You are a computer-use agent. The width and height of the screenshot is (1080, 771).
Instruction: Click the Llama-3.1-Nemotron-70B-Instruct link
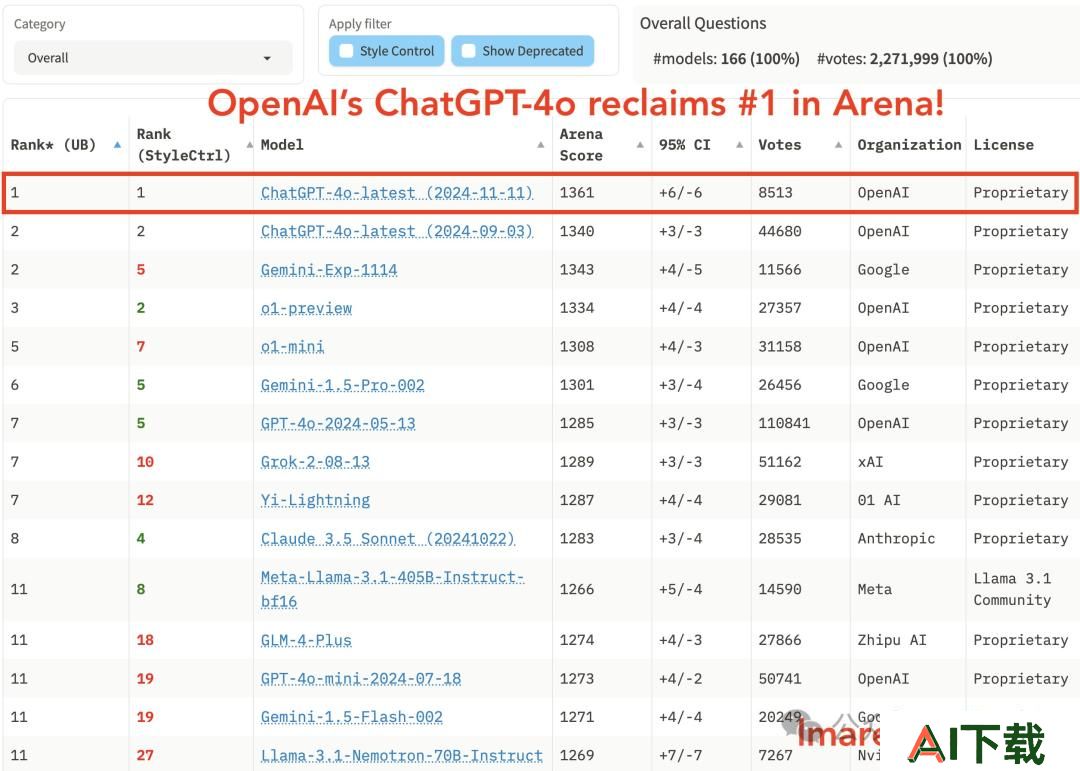coord(402,756)
